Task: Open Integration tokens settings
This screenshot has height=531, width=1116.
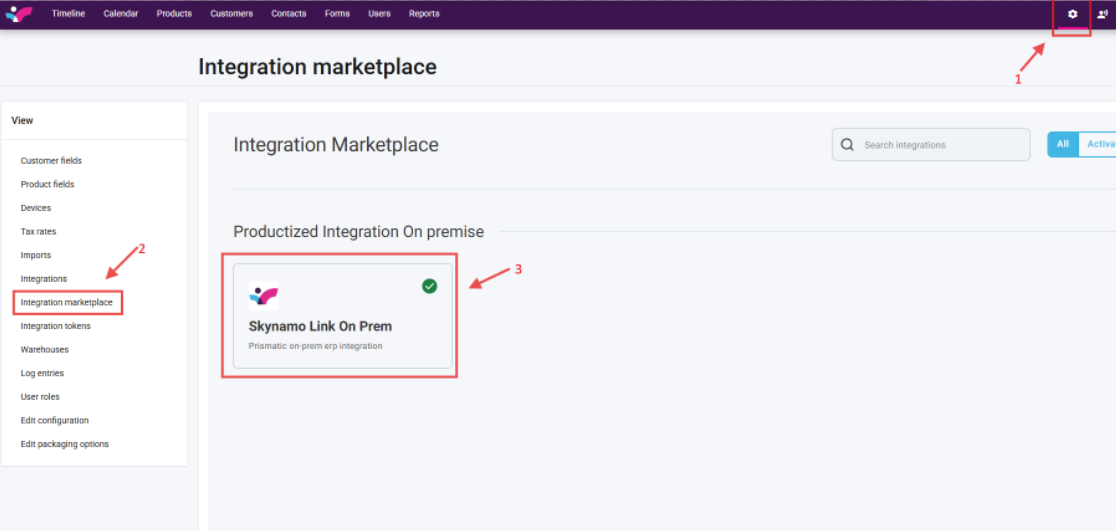Action: (55, 326)
